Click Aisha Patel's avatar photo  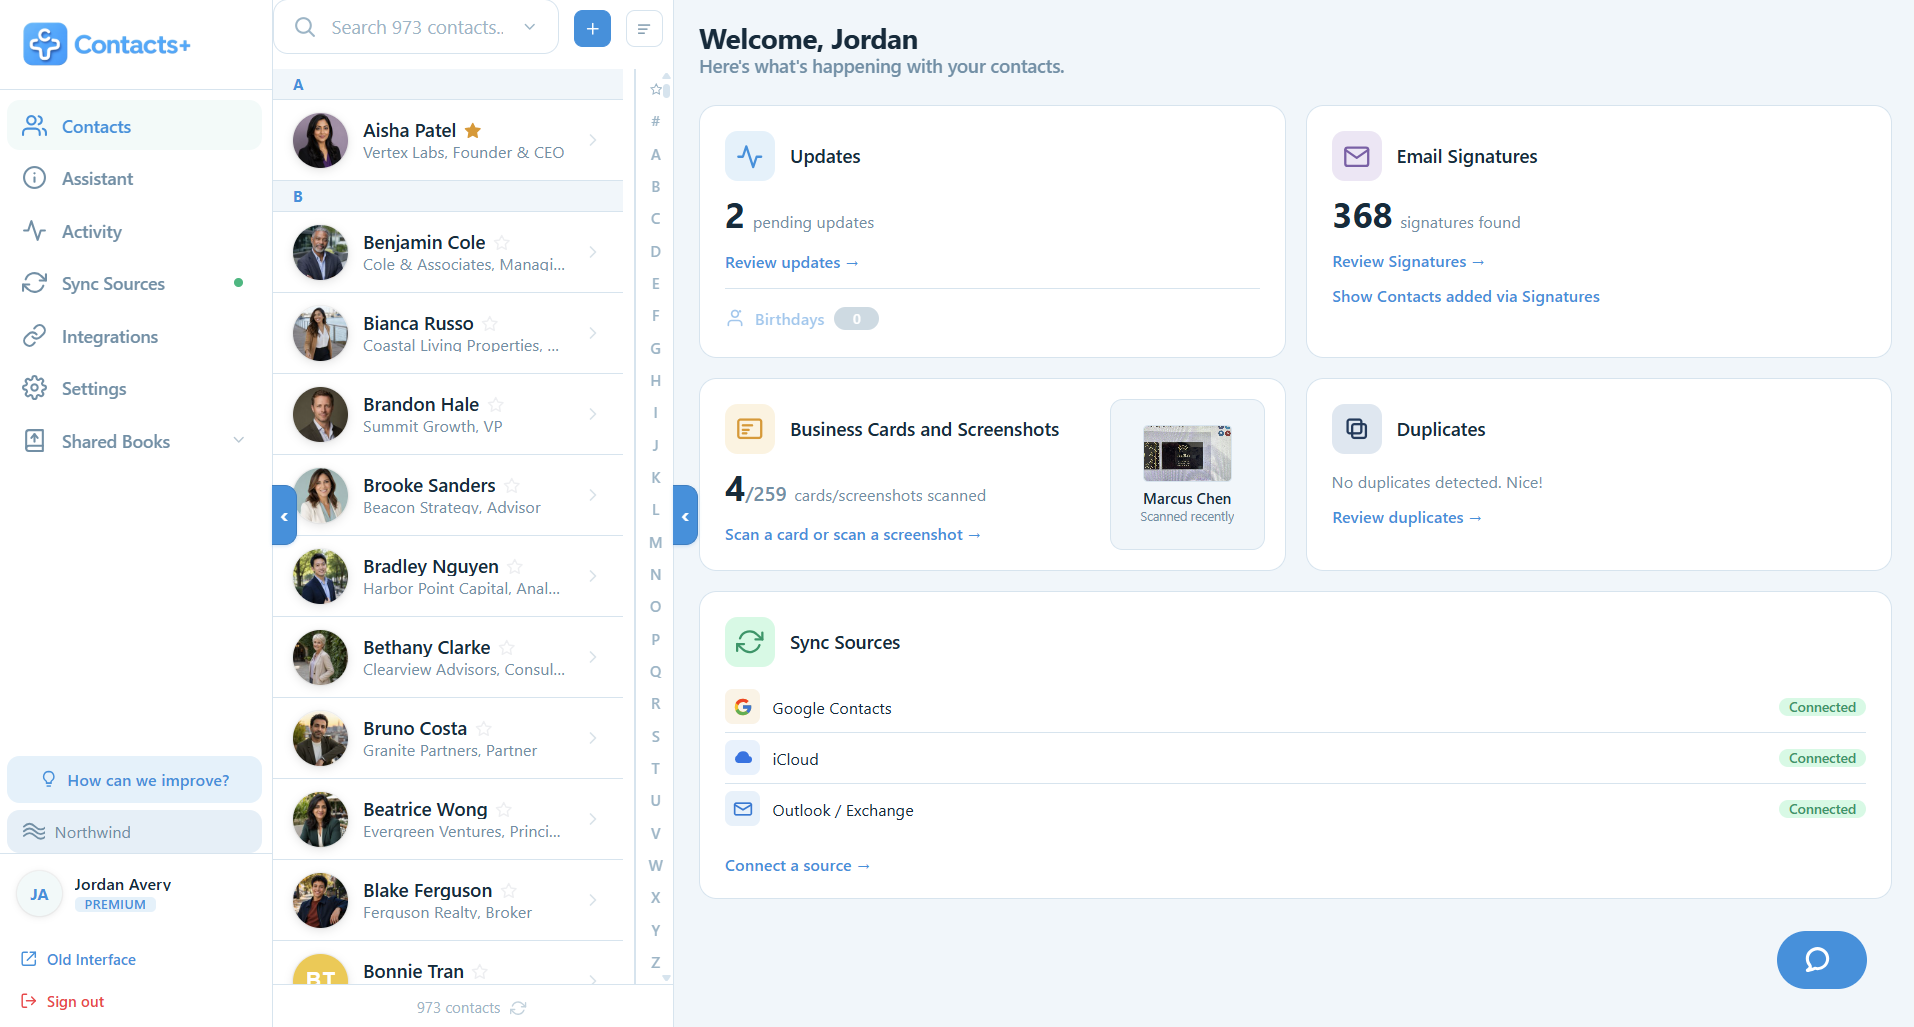click(320, 140)
